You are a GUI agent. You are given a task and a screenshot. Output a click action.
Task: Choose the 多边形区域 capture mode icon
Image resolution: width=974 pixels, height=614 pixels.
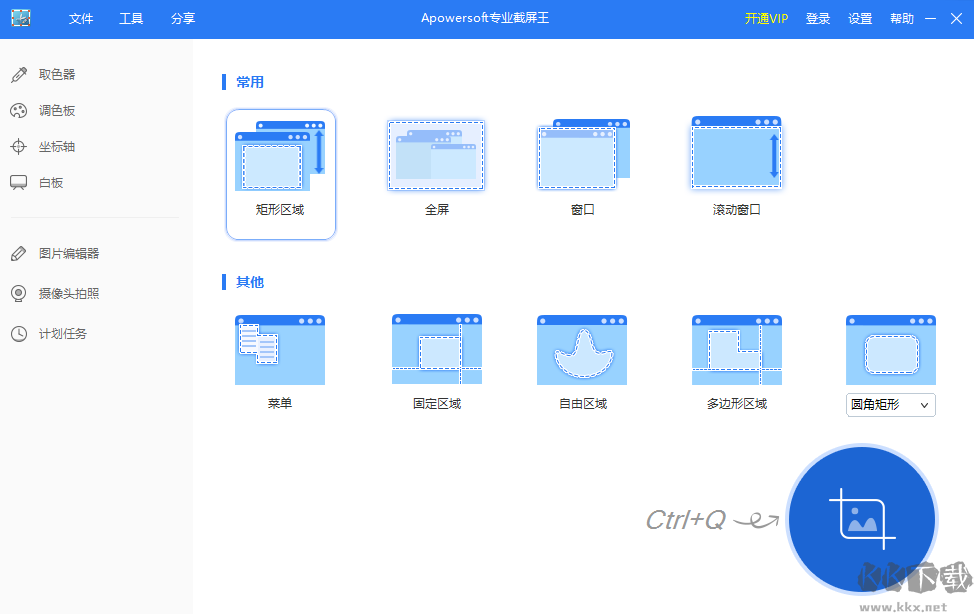pyautogui.click(x=737, y=350)
